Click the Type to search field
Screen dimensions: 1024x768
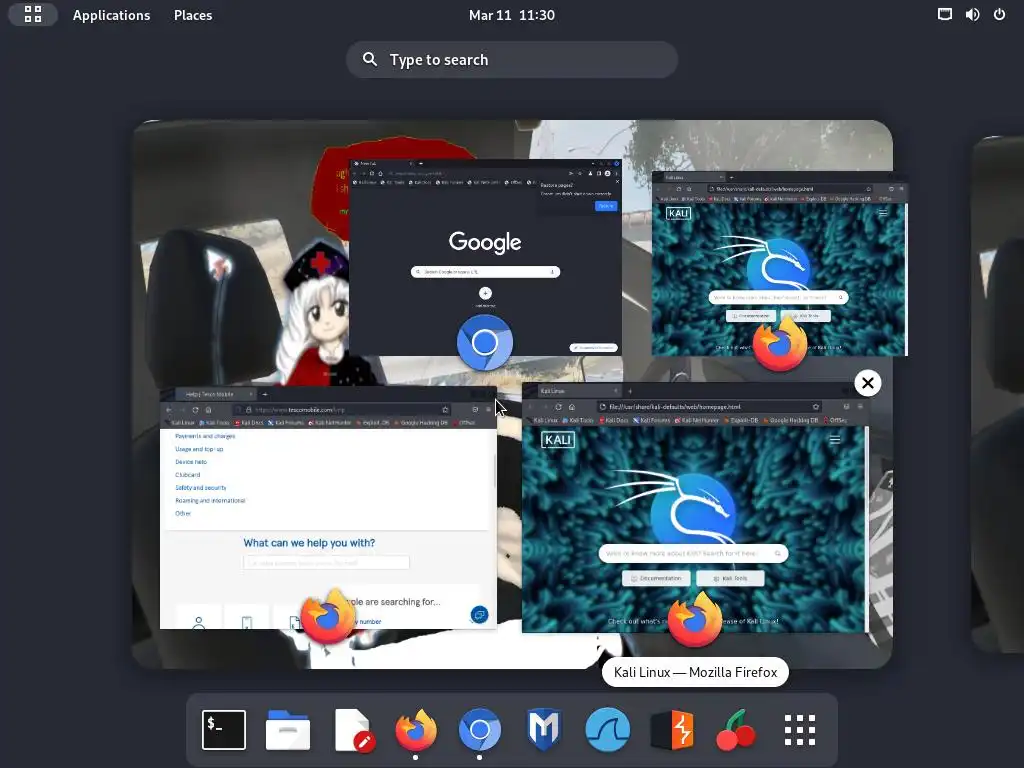512,59
